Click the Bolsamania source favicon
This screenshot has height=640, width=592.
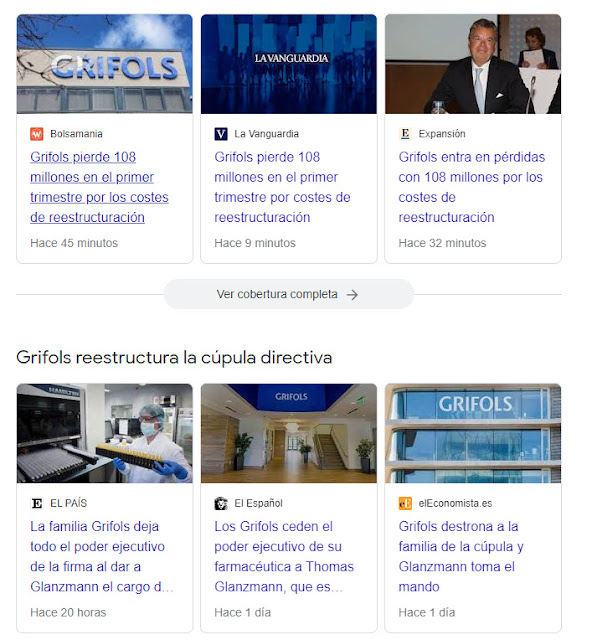coord(37,134)
